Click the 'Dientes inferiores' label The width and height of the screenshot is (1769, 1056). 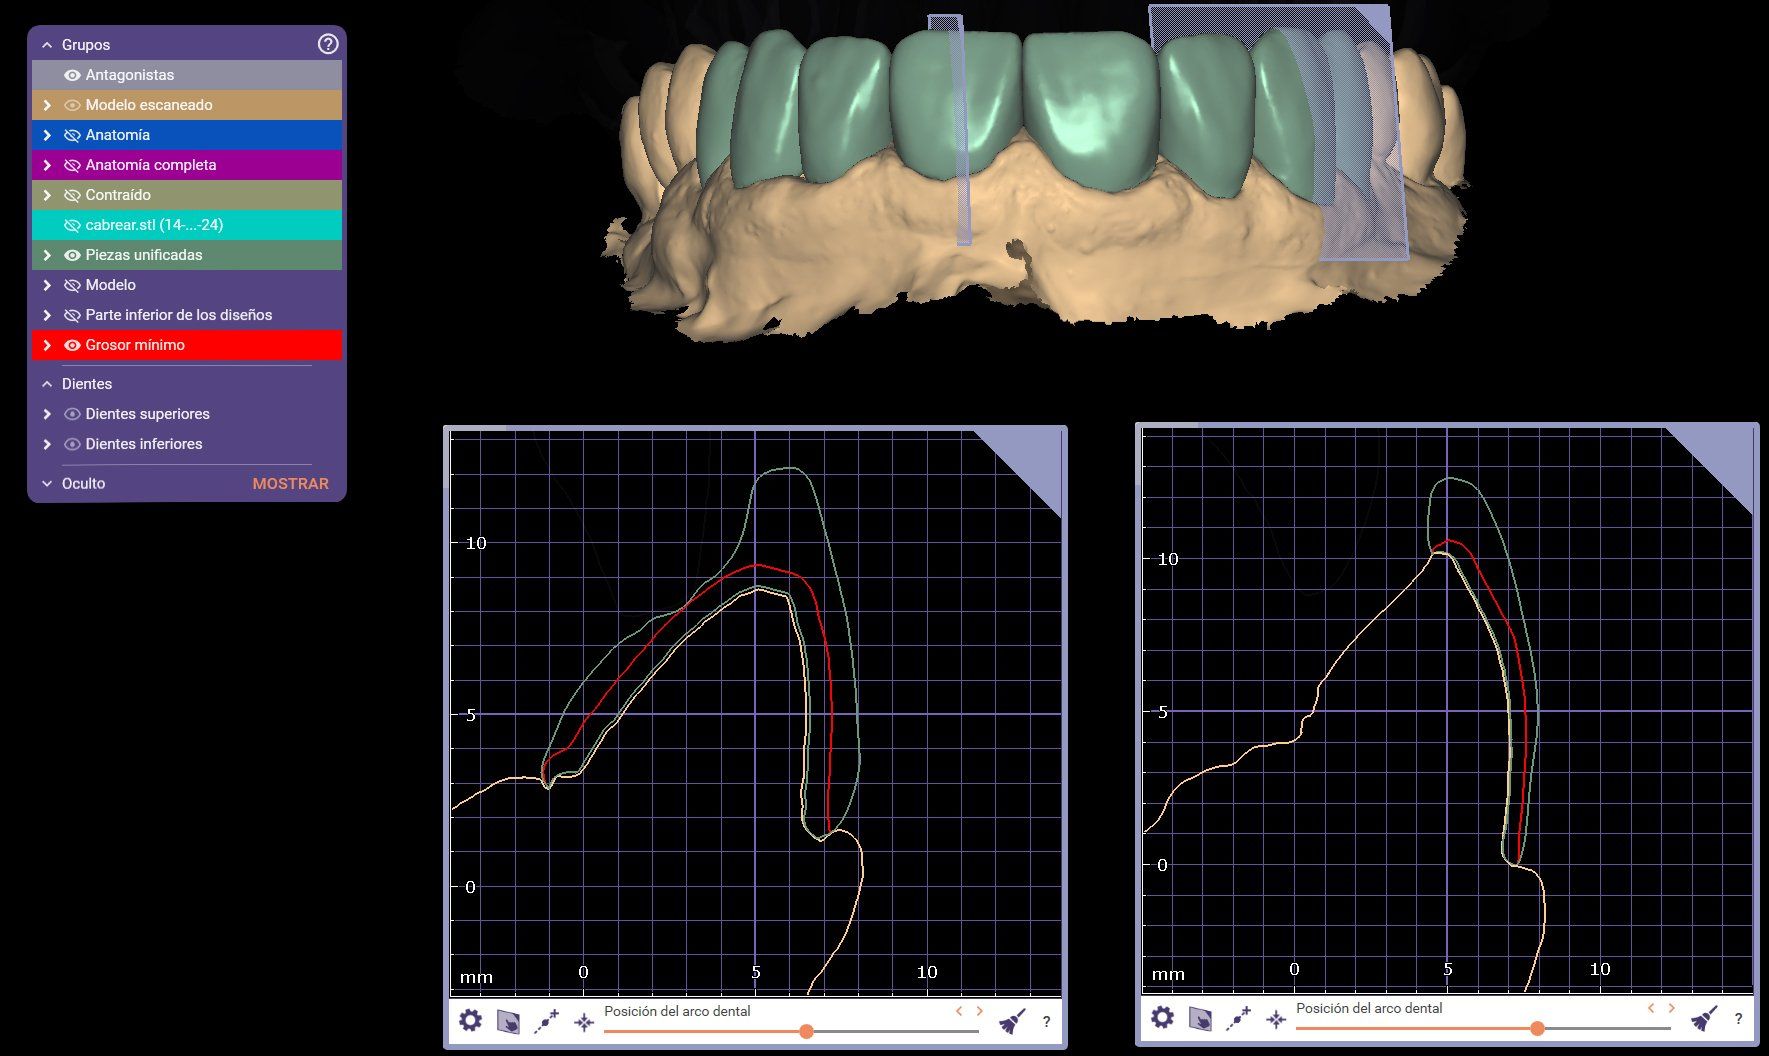(144, 444)
